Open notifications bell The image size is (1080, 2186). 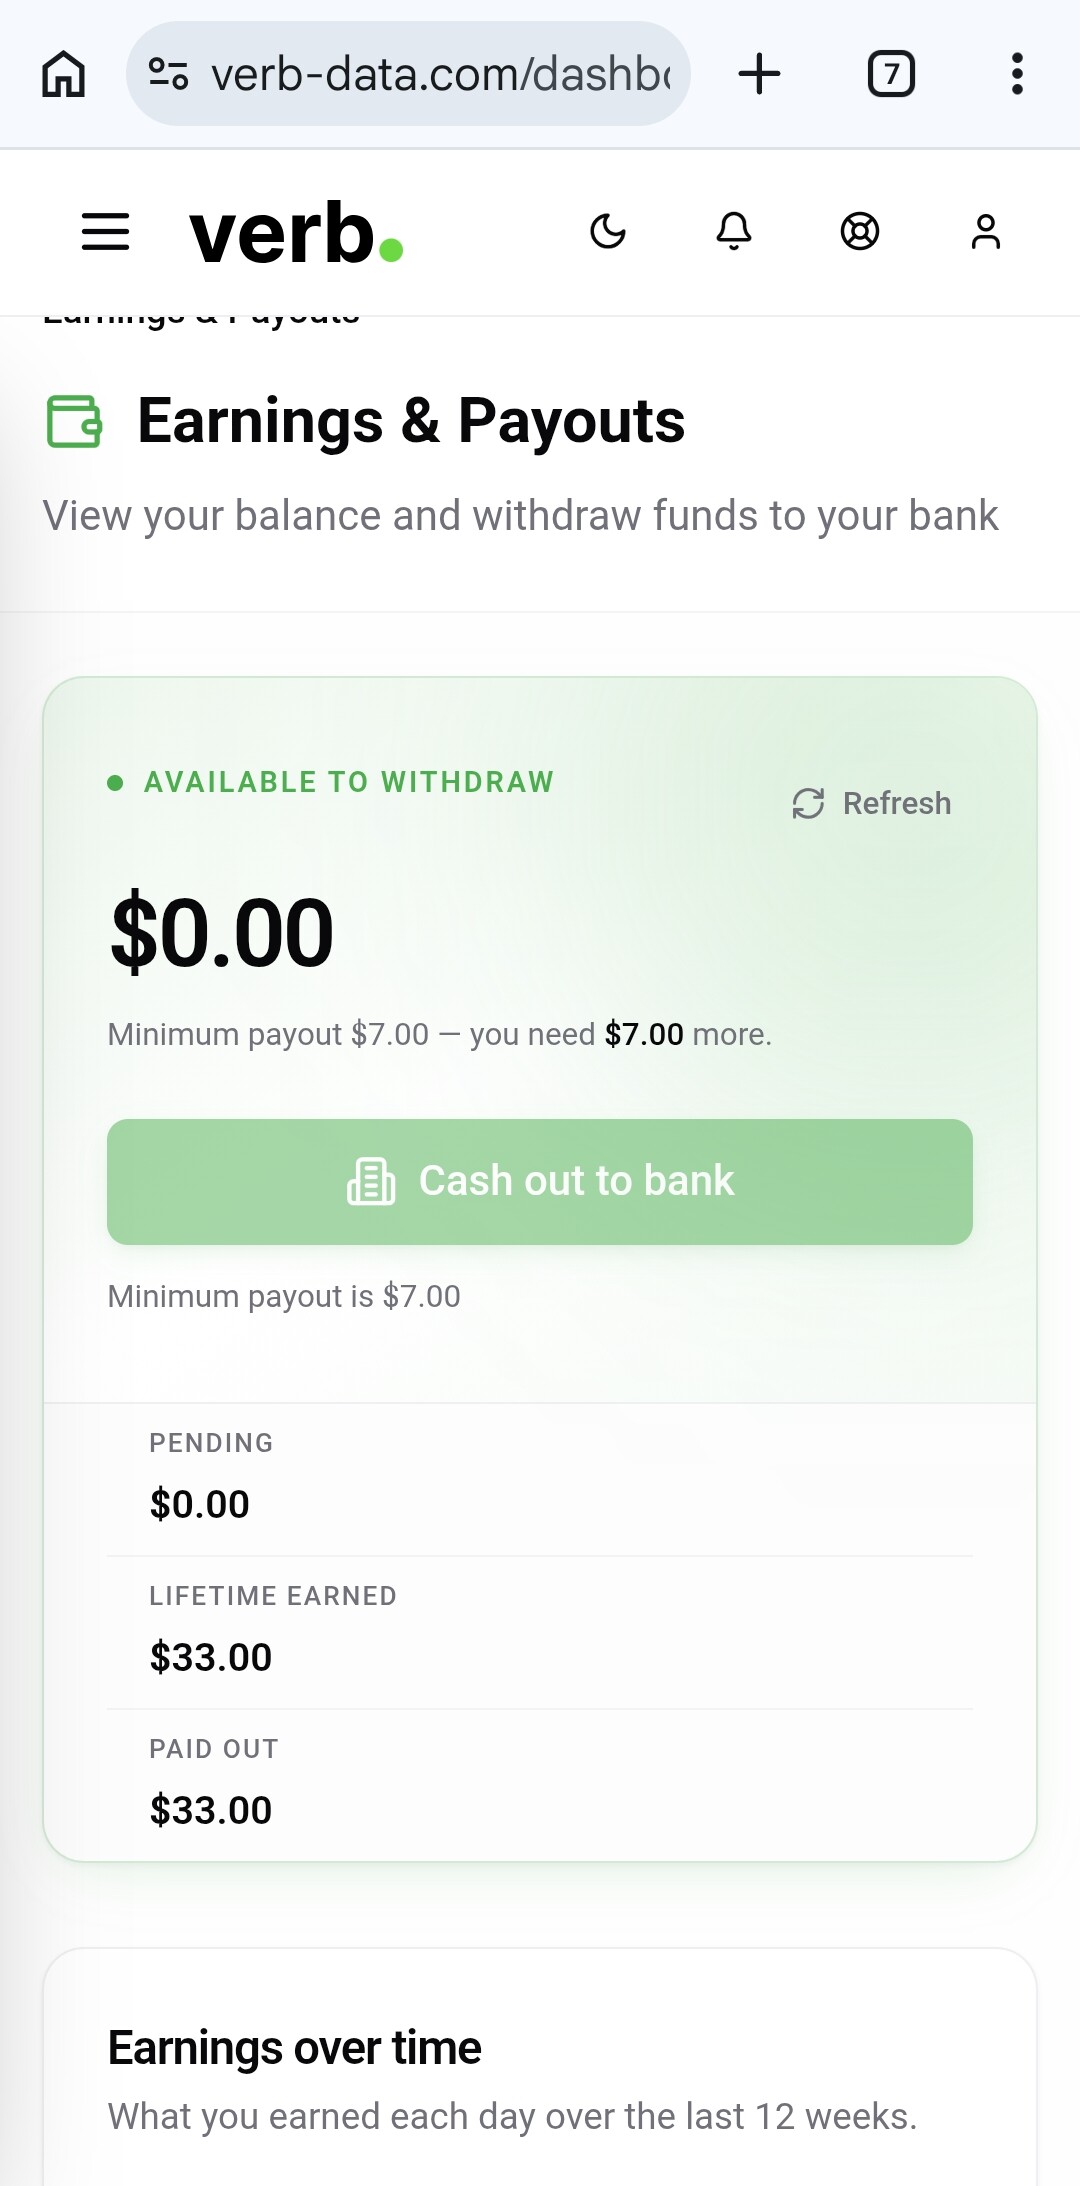pos(734,232)
